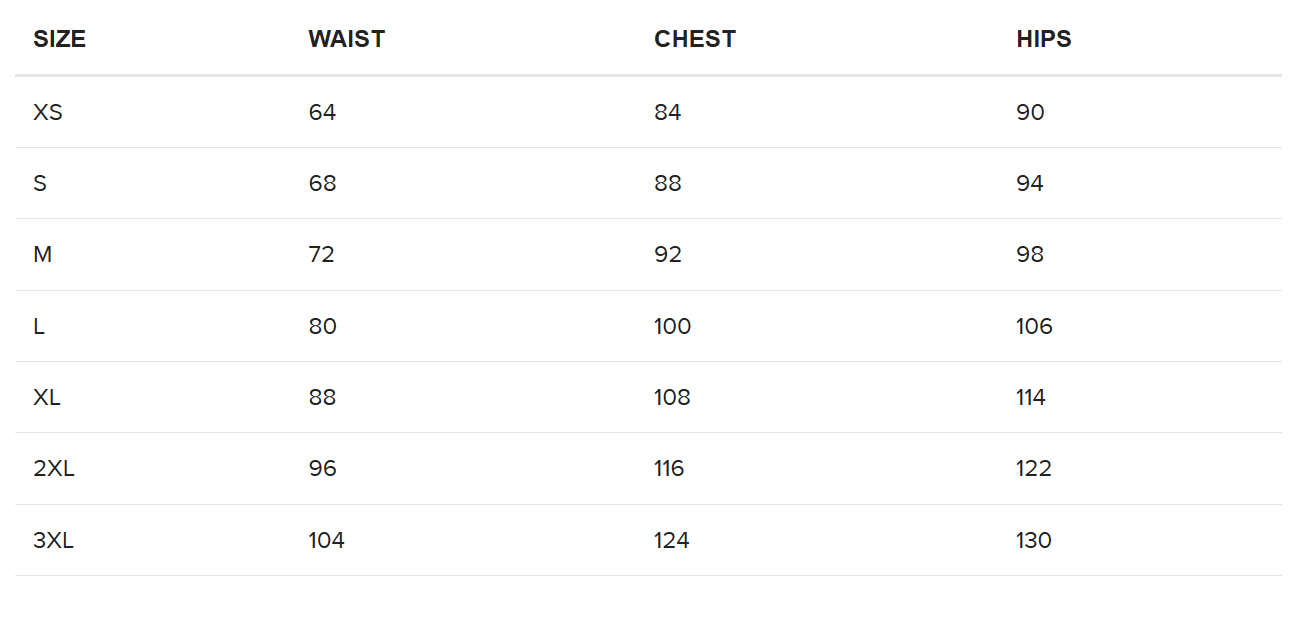Click the SIZE column header

point(59,39)
